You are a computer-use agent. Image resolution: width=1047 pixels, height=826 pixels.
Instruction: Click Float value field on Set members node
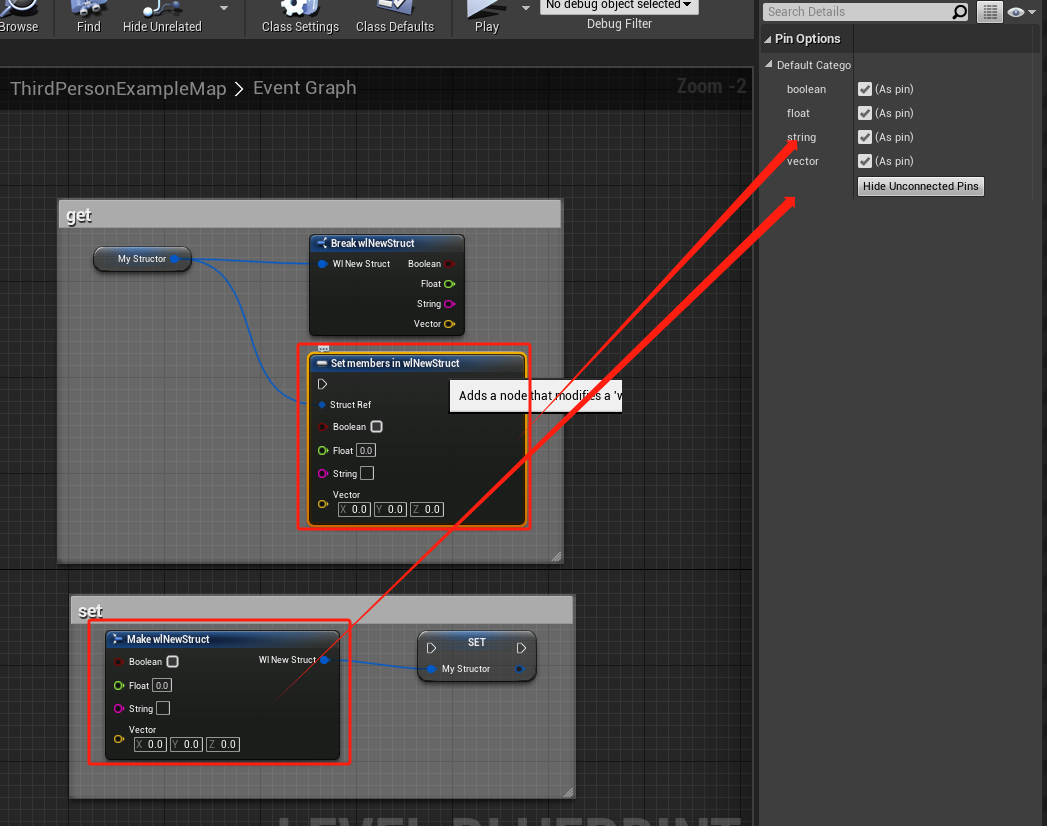[x=366, y=450]
